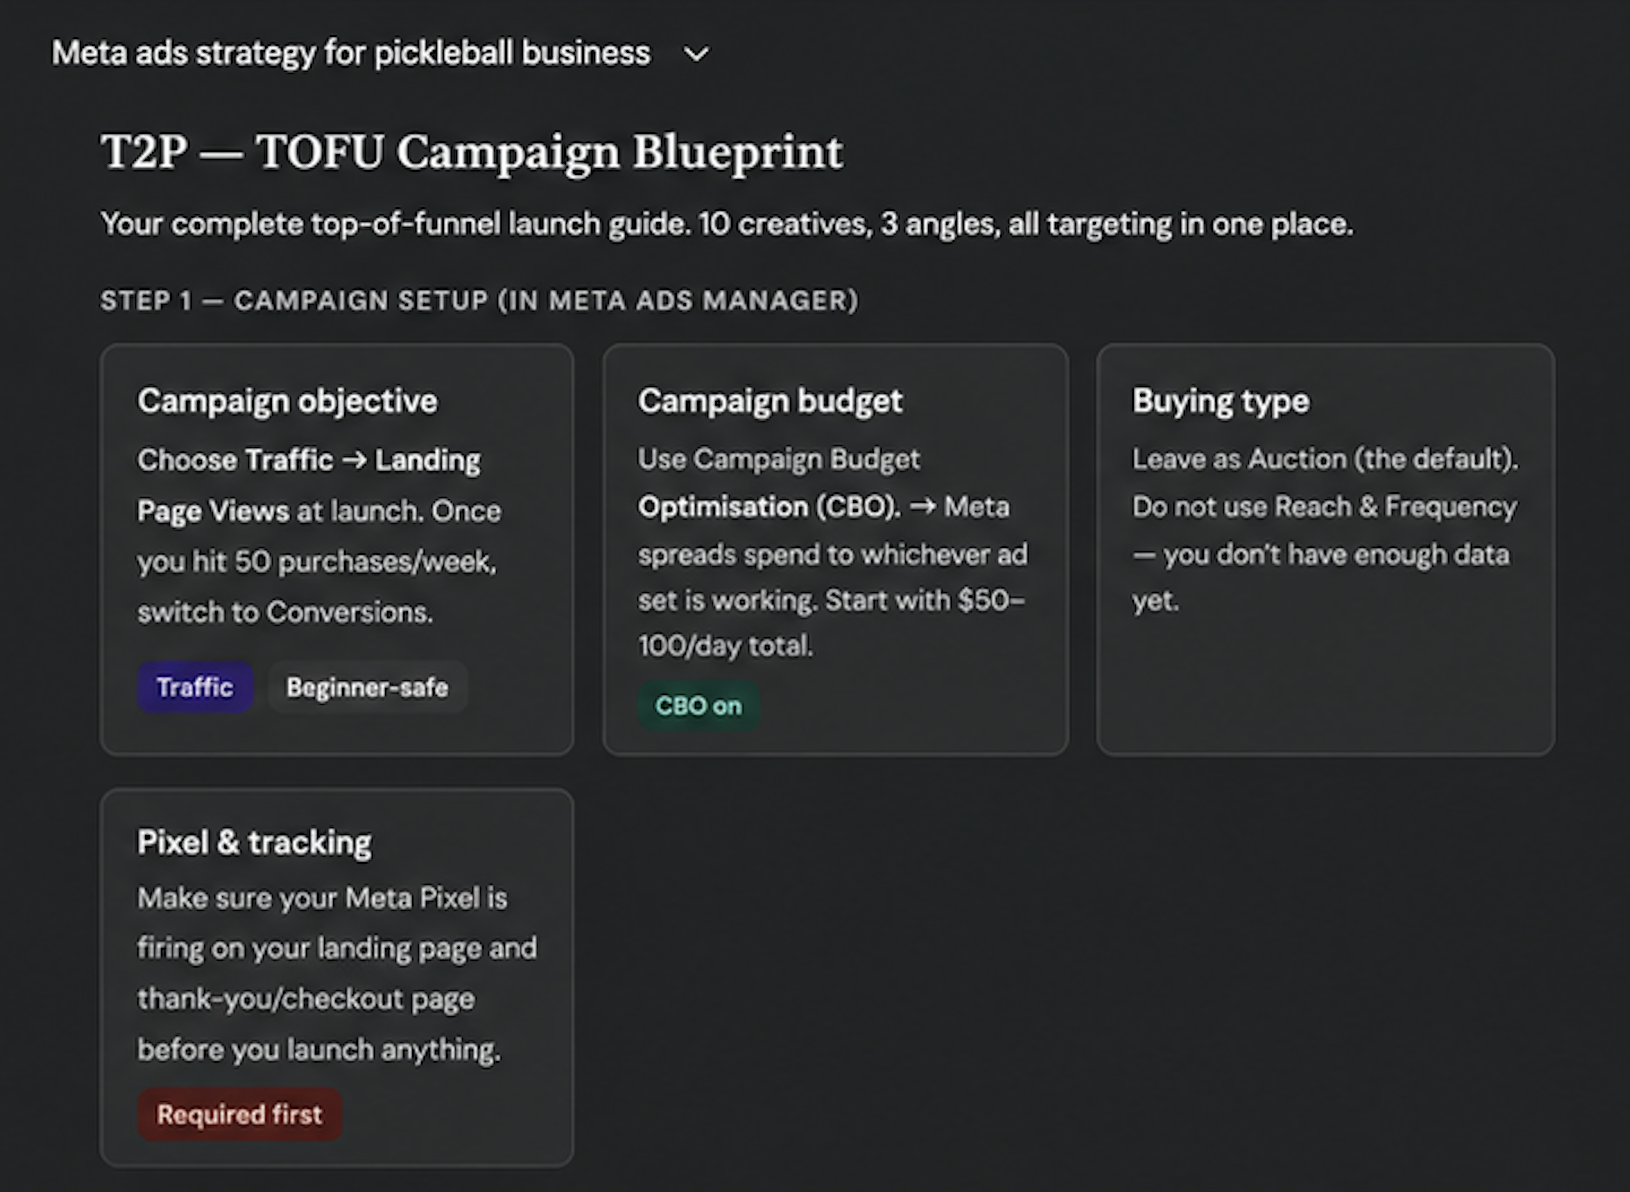This screenshot has width=1630, height=1192.
Task: Open the Campaign objective card
Action: pyautogui.click(x=337, y=549)
